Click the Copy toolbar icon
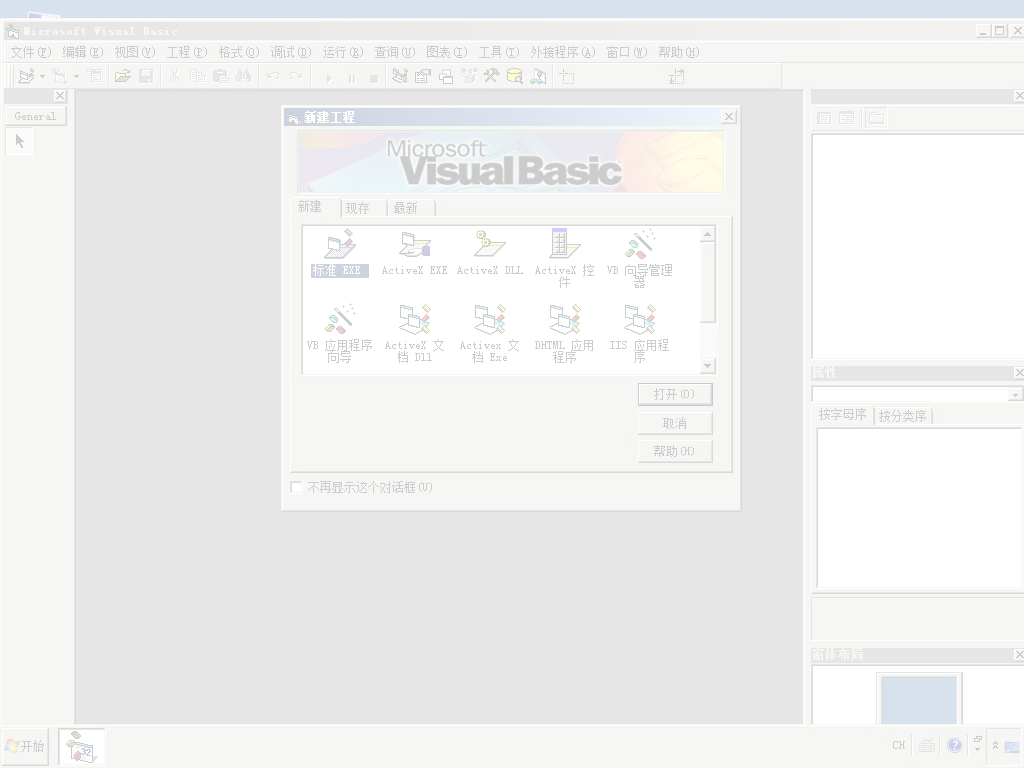Screen dimensions: 1024x768 tap(197, 76)
